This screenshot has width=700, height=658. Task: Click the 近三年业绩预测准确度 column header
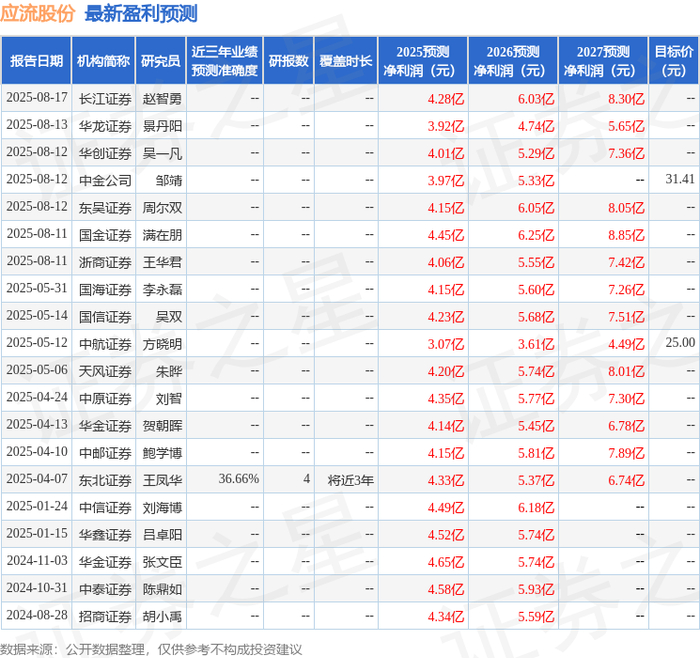point(225,61)
